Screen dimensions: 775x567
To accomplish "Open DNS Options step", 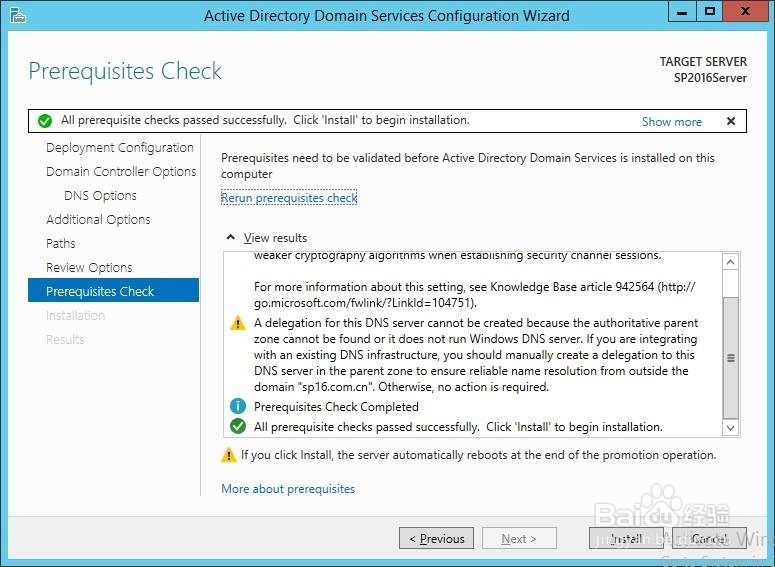I will (100, 195).
